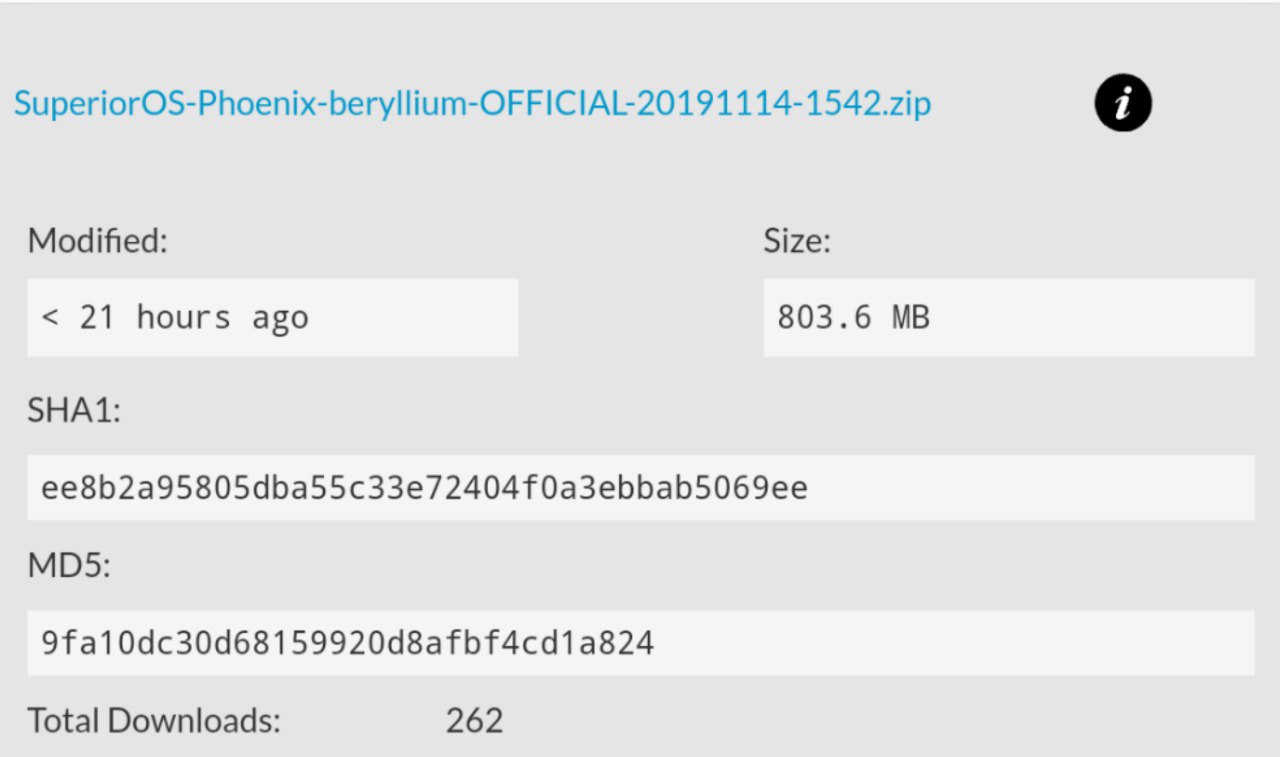Screen dimensions: 1280x757
Task: Click the "Modified:" label
Action: click(97, 241)
